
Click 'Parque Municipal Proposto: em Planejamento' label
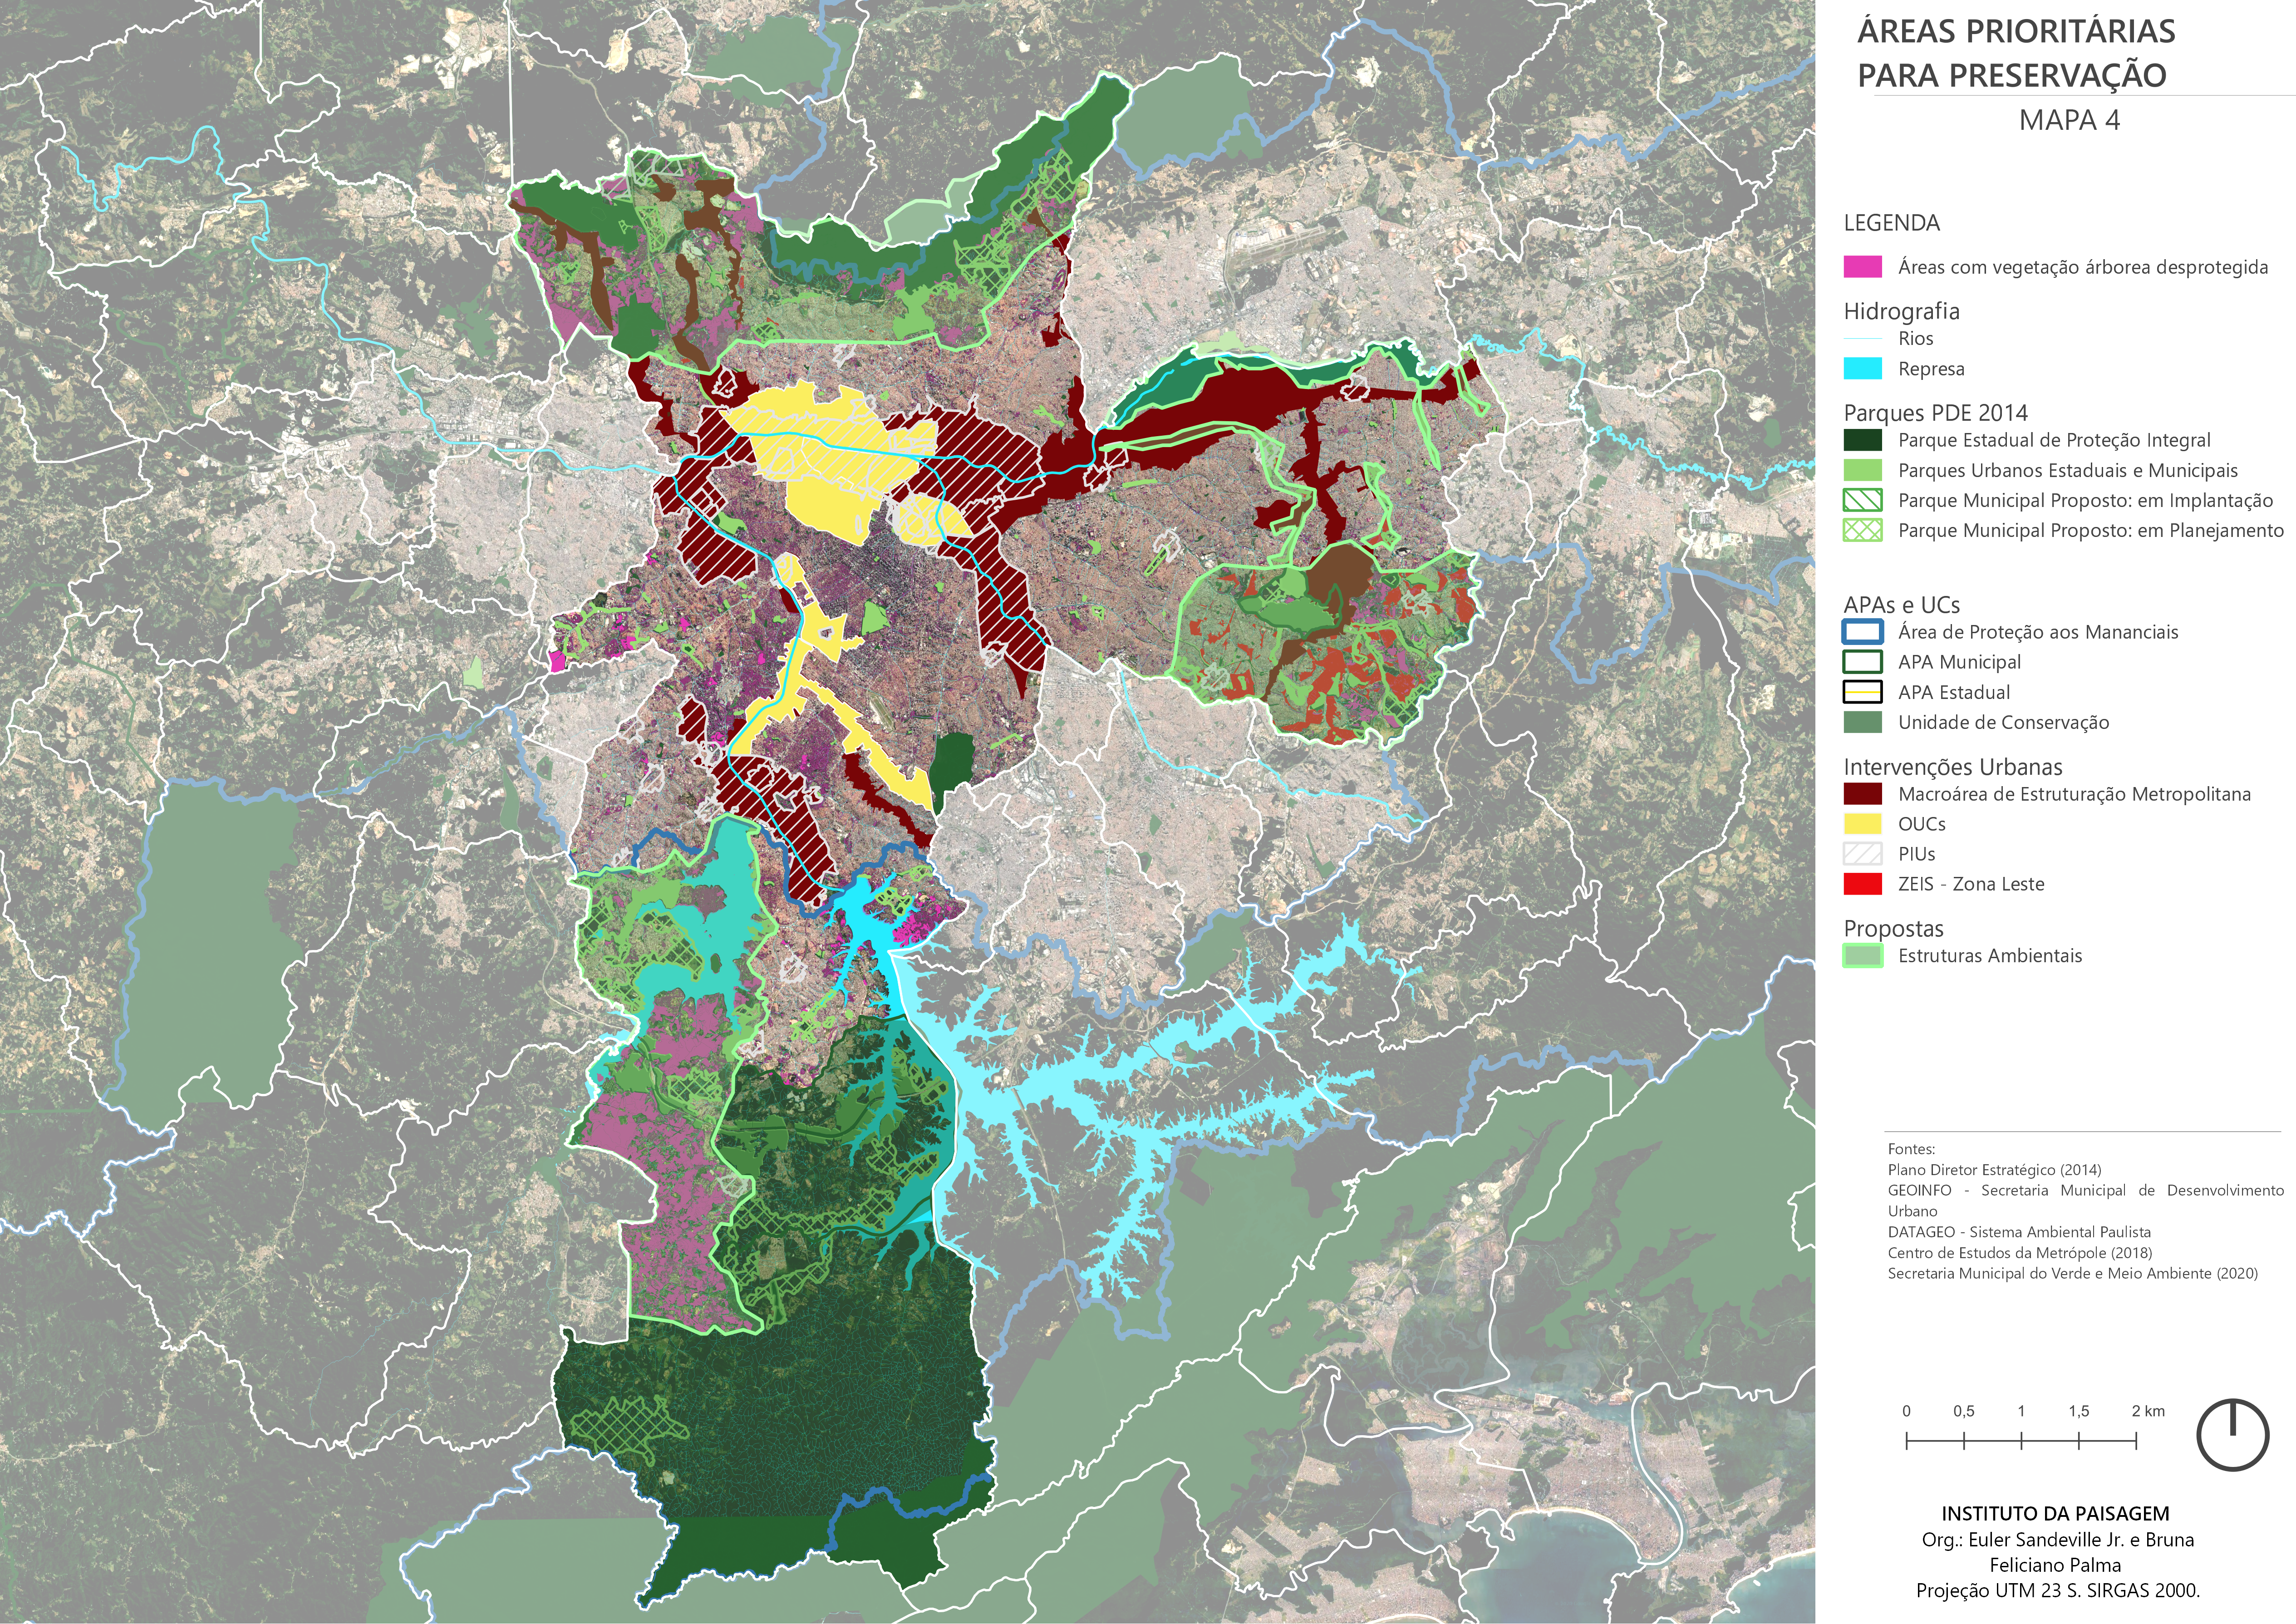point(2091,530)
